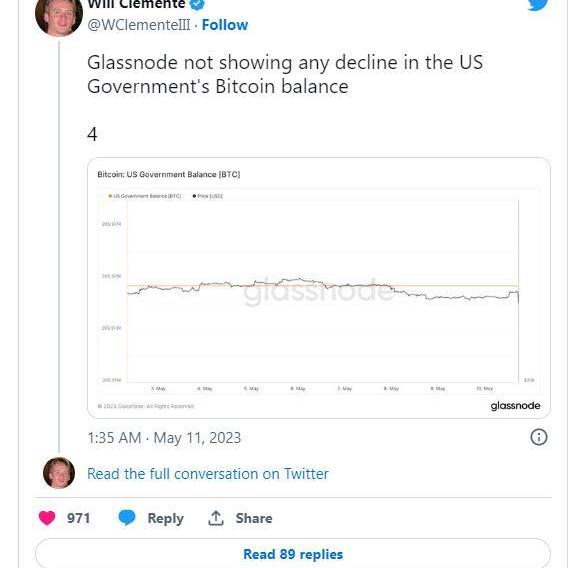Click the Will Clemente display name
This screenshot has width=586, height=568.
[x=136, y=4]
